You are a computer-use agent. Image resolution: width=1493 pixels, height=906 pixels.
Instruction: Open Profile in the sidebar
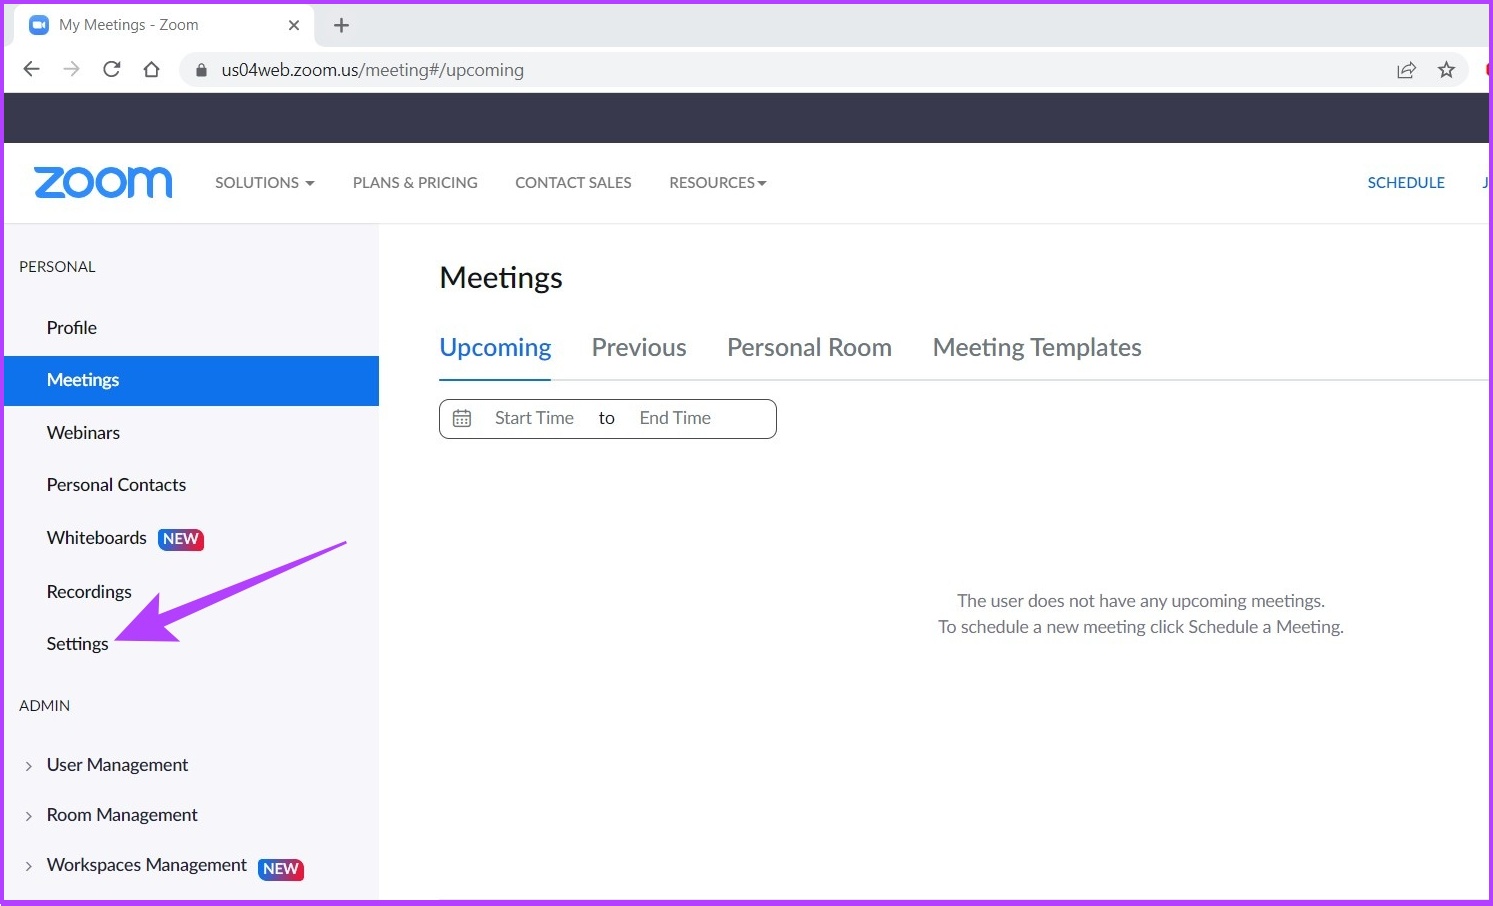(72, 328)
